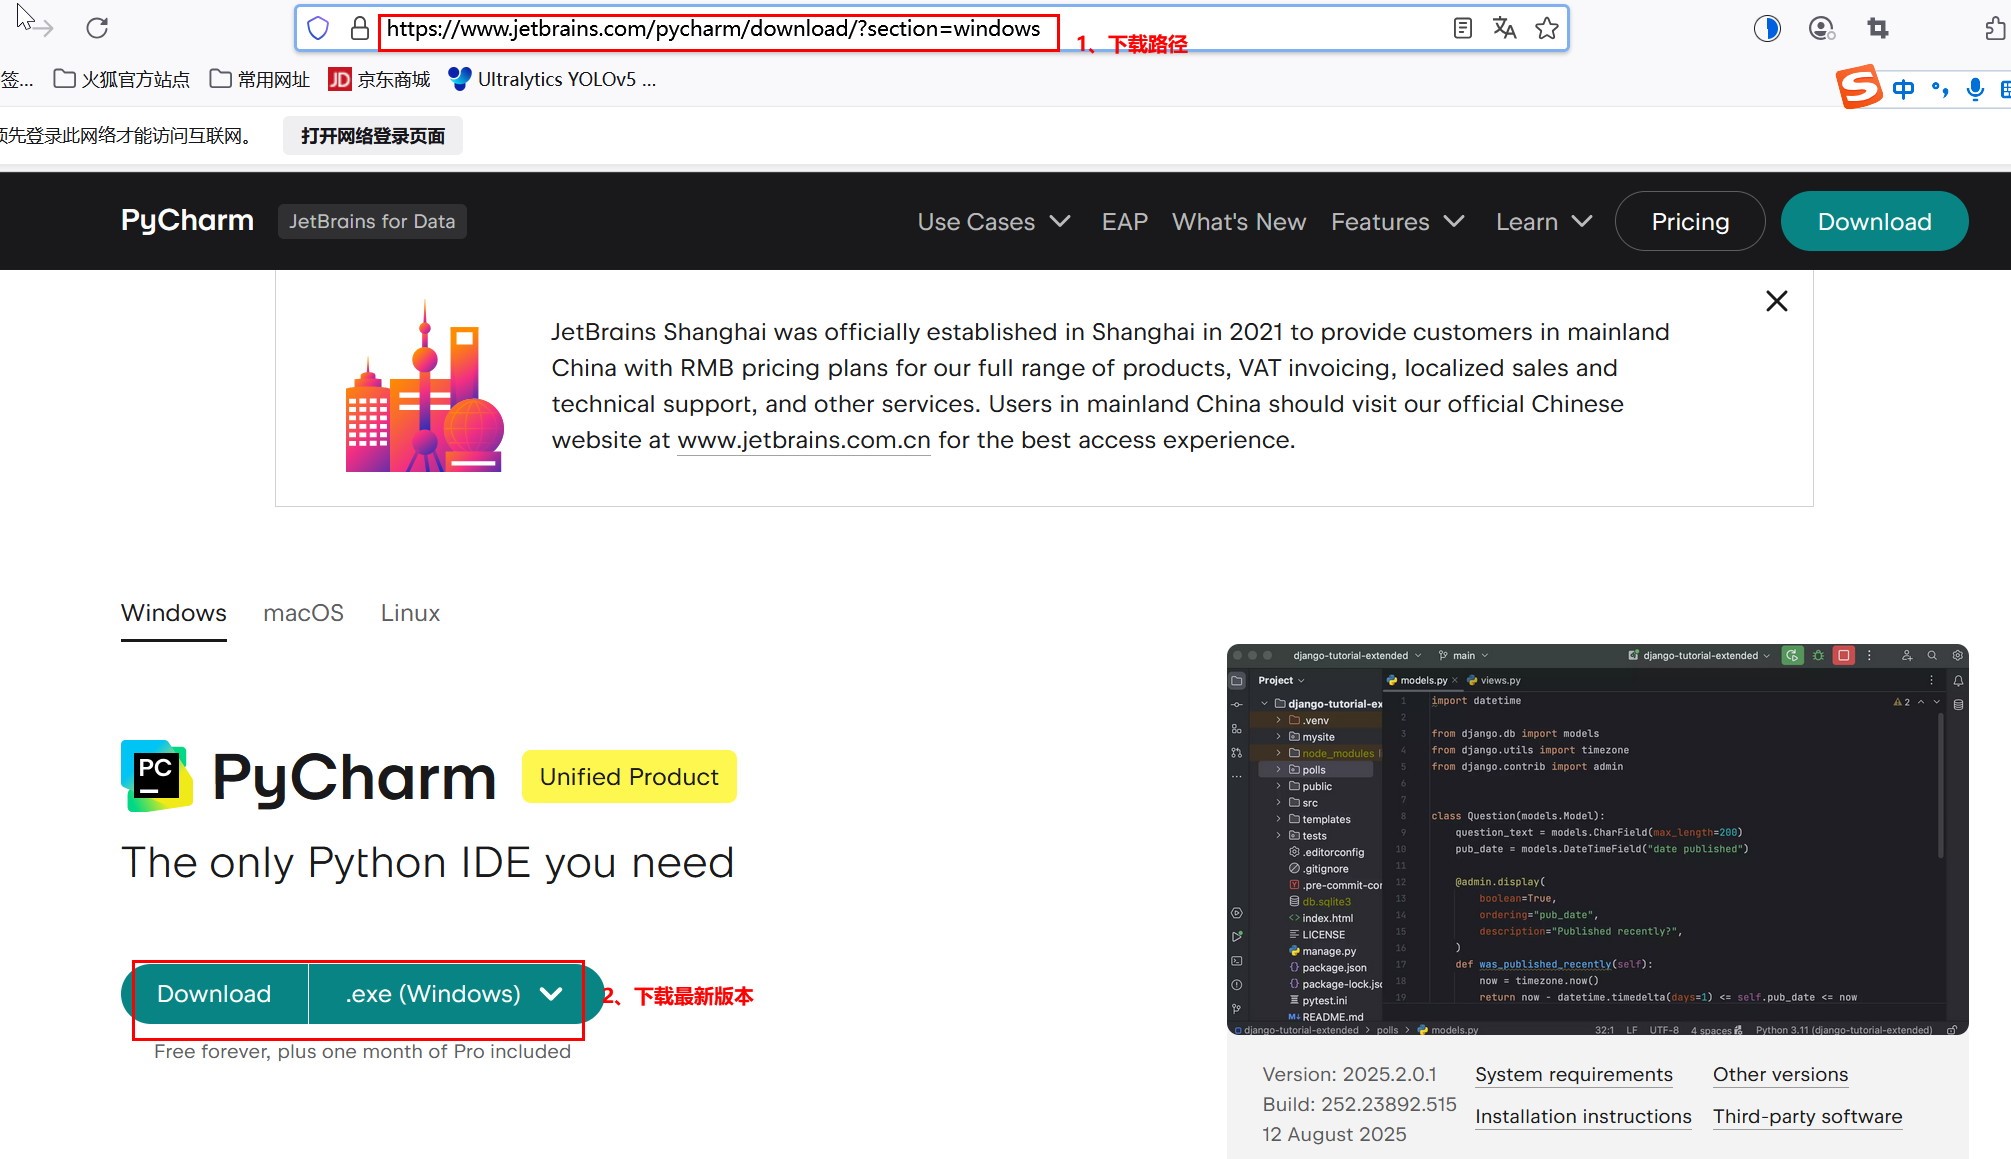2011x1159 pixels.
Task: Close the JetBrains Shanghai notice banner
Action: pyautogui.click(x=1776, y=301)
